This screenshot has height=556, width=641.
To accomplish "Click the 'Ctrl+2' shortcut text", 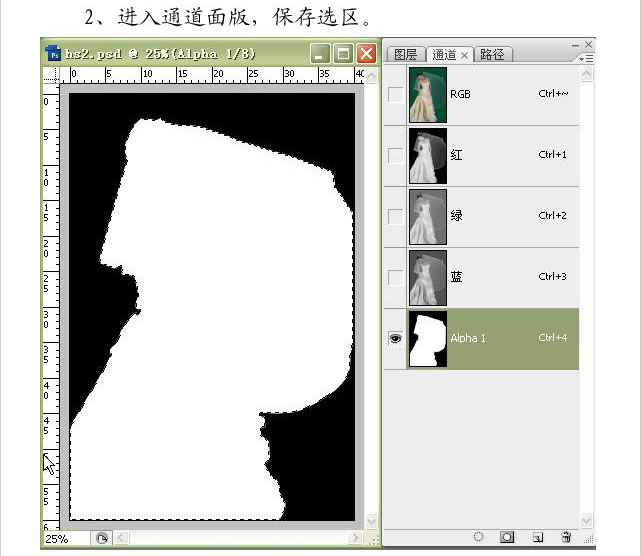I will [553, 215].
